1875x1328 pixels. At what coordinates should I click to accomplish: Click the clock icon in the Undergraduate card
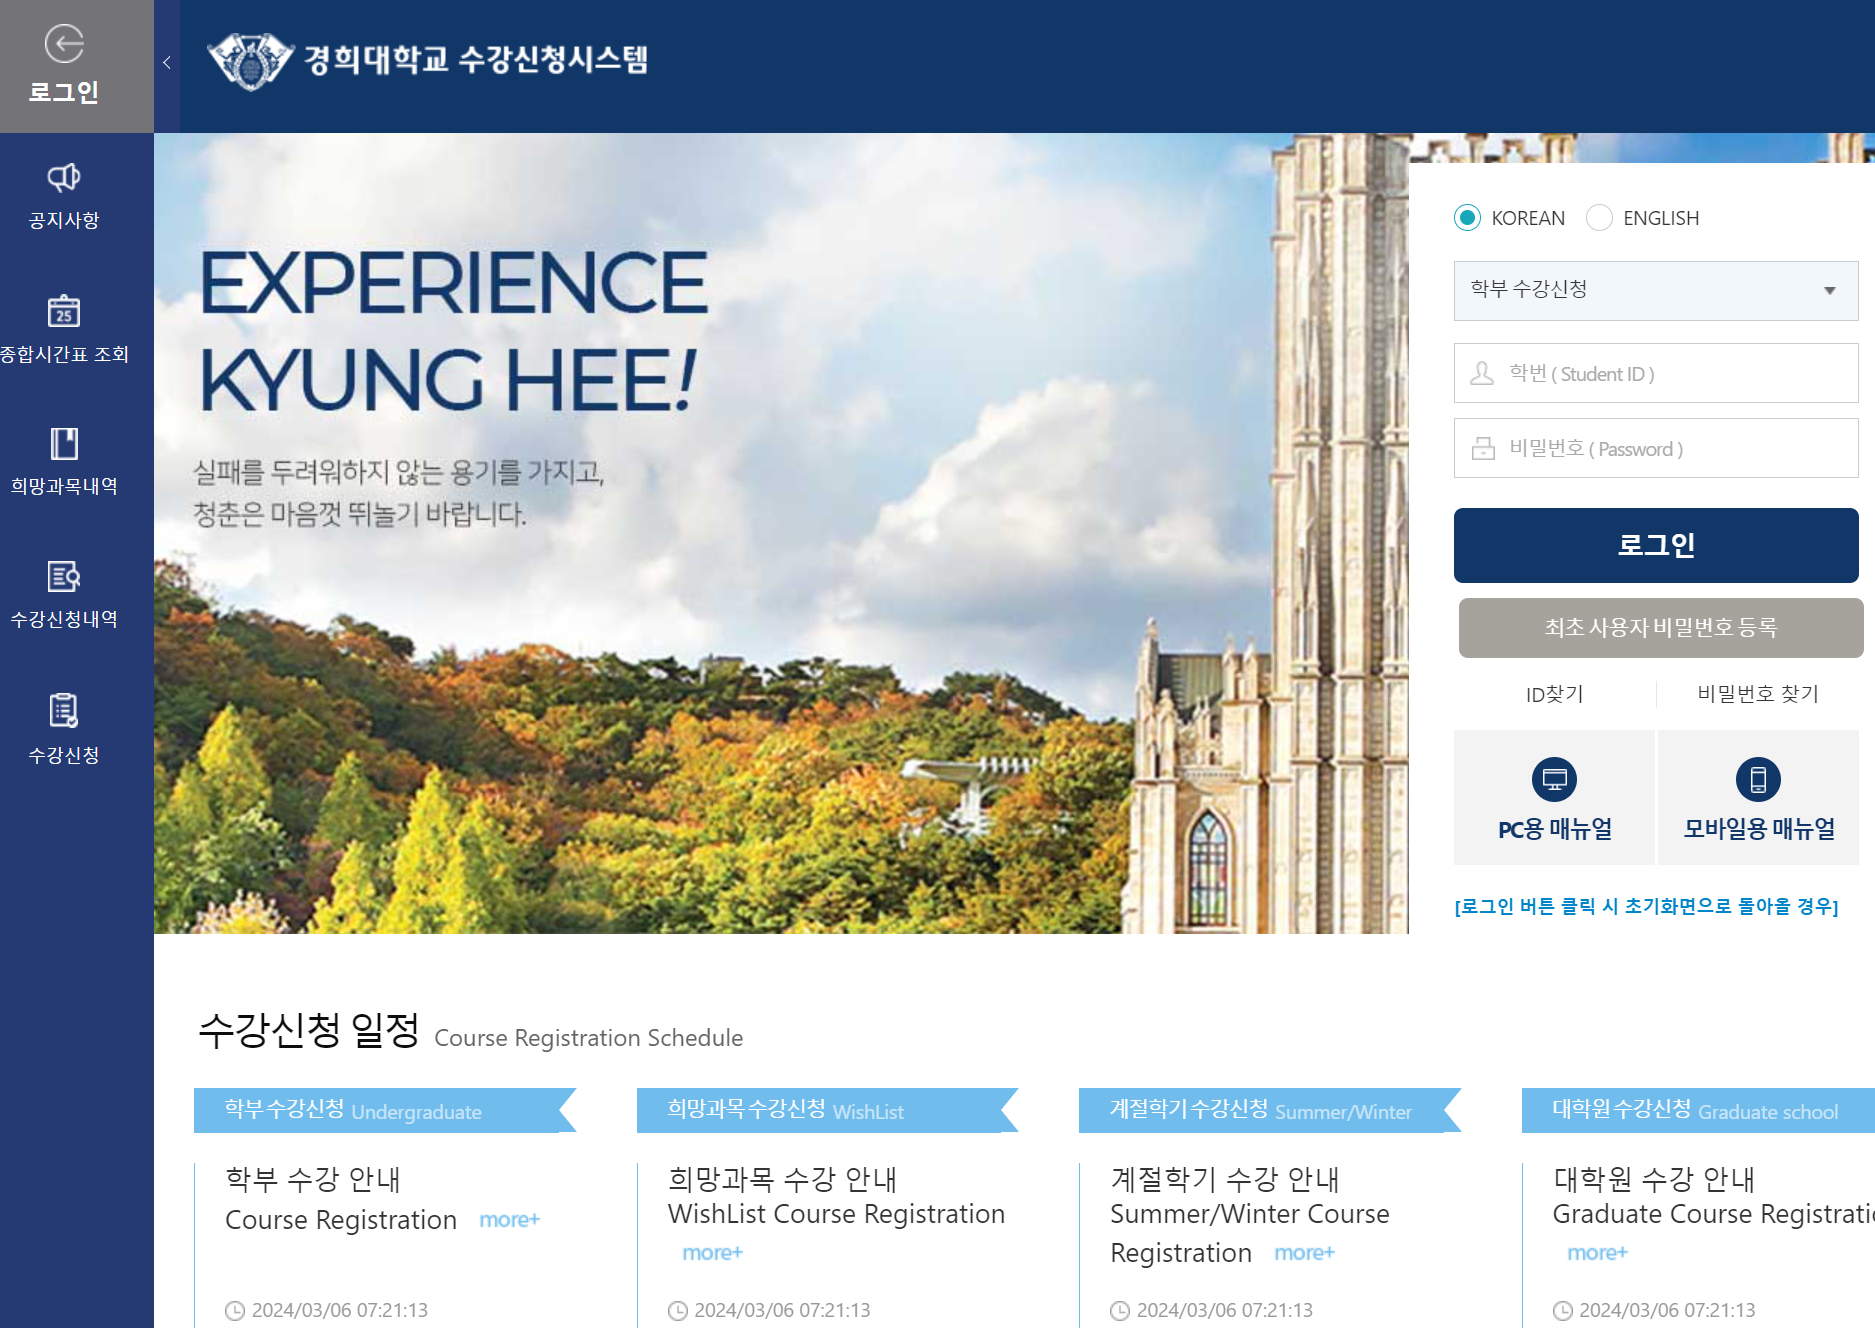tap(235, 1311)
